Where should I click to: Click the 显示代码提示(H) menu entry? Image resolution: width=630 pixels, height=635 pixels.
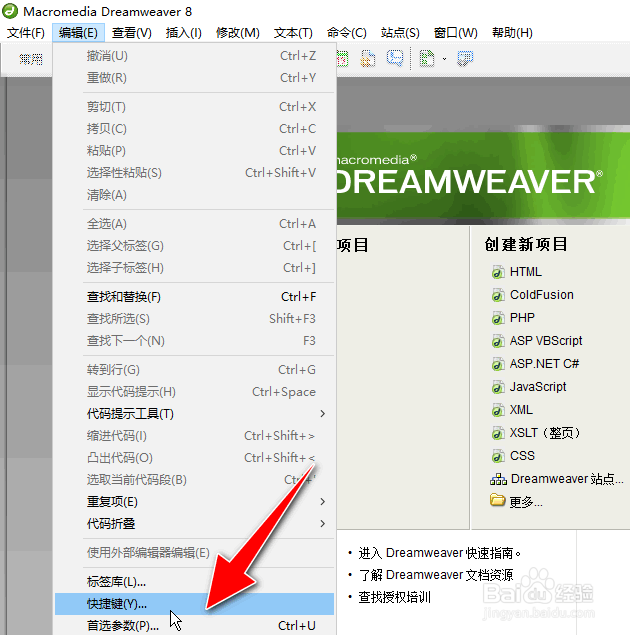click(194, 392)
